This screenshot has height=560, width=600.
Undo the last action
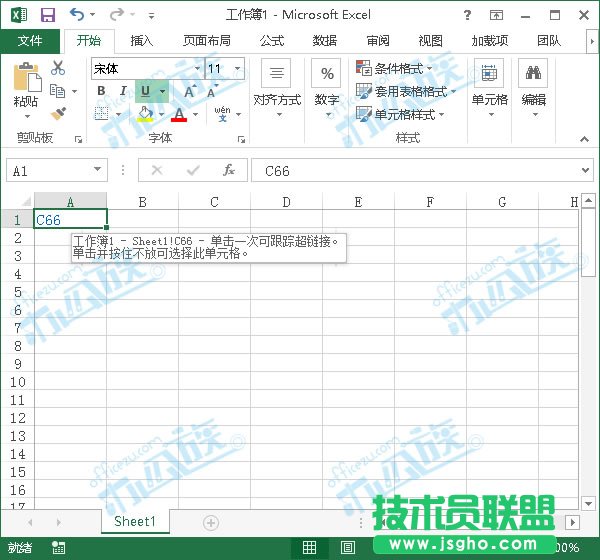tap(77, 15)
